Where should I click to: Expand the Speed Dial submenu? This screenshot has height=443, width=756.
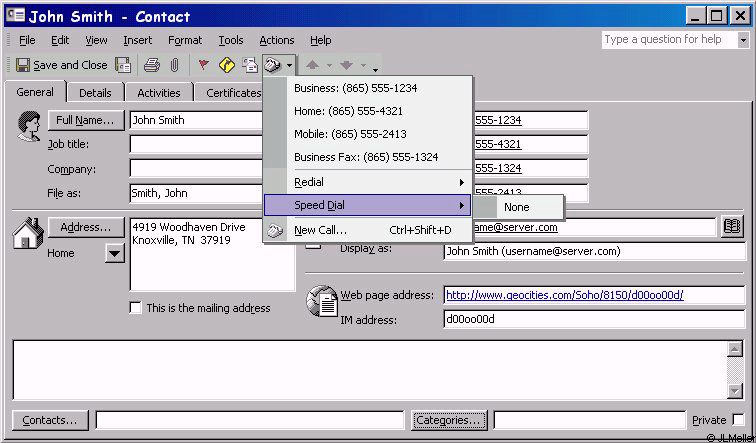point(367,205)
